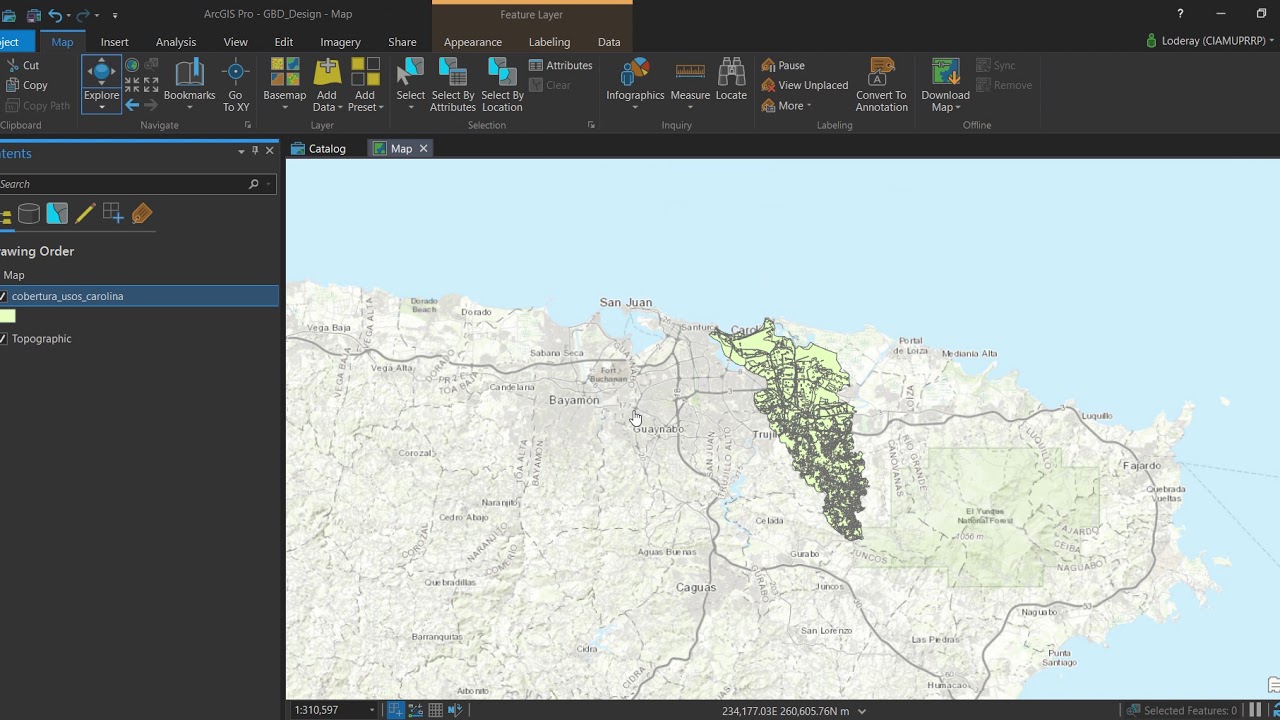
Task: Toggle snapping in the status bar
Action: coord(395,710)
